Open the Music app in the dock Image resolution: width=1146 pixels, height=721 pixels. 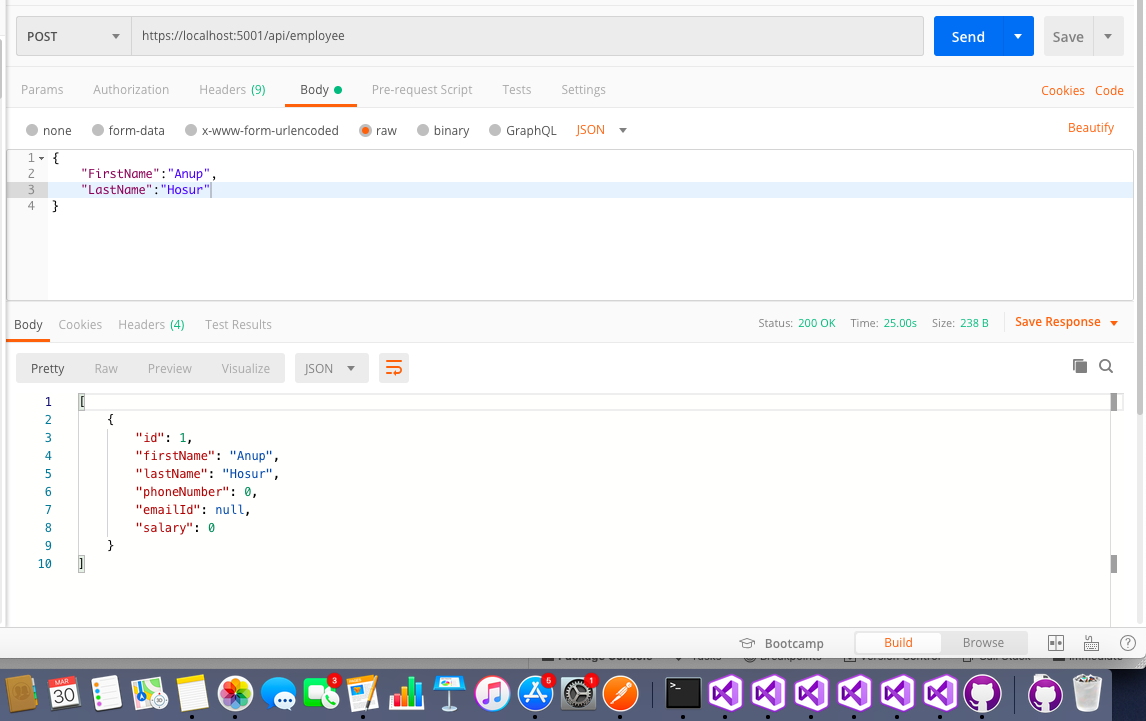[493, 693]
